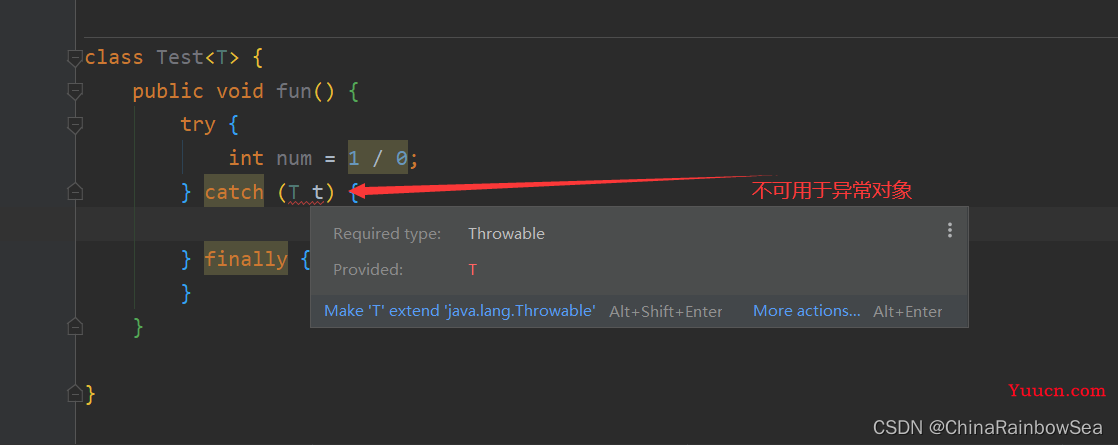Open the tooltip's three-dot options menu

coord(950,230)
